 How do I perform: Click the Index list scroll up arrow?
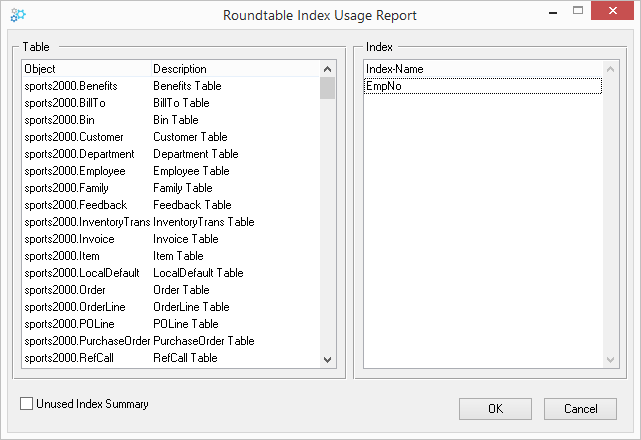[x=610, y=69]
